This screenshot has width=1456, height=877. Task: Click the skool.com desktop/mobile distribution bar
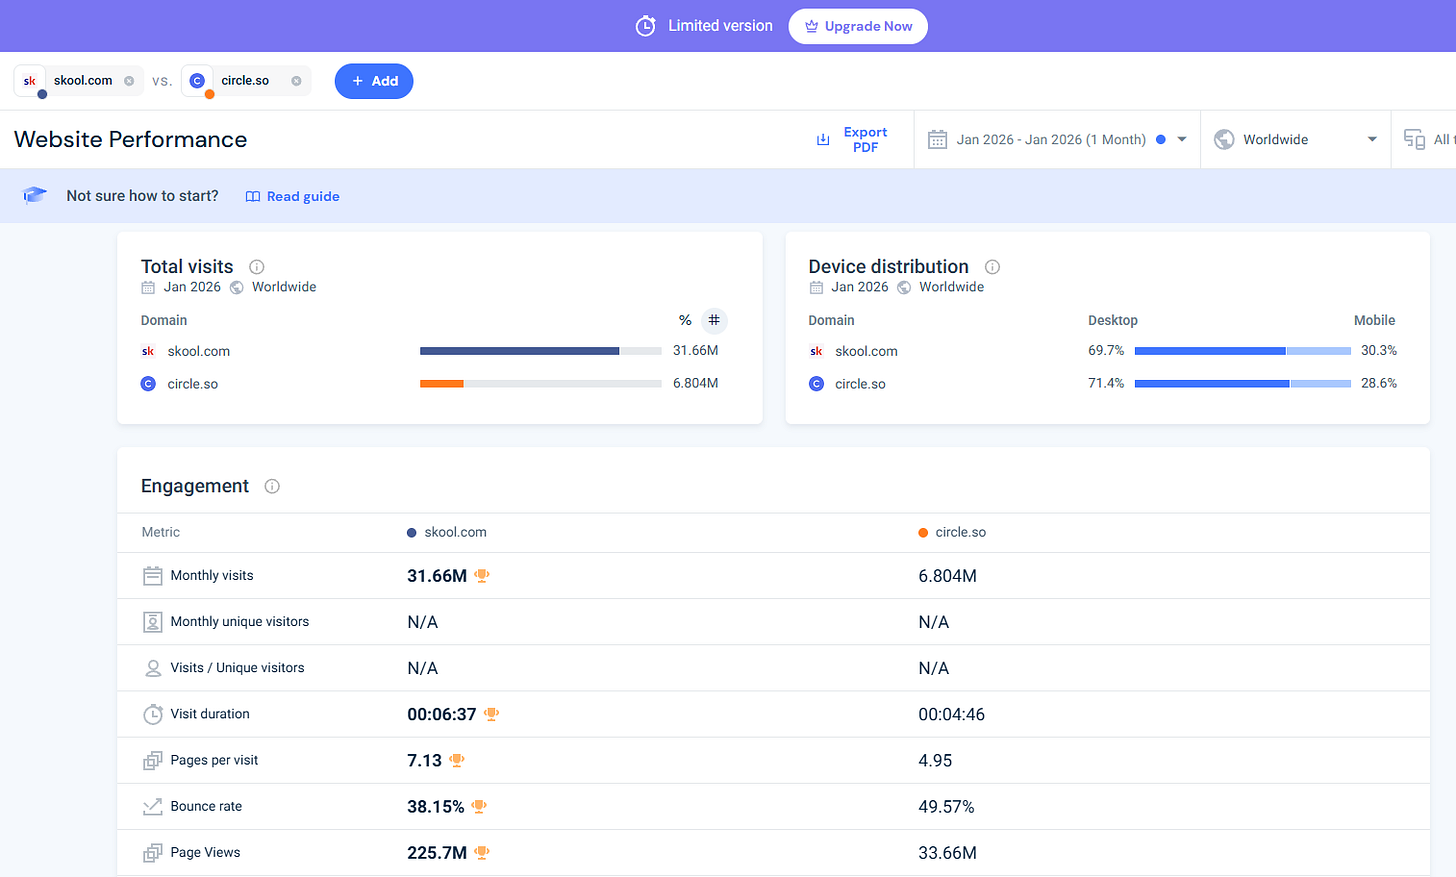[x=1243, y=351]
